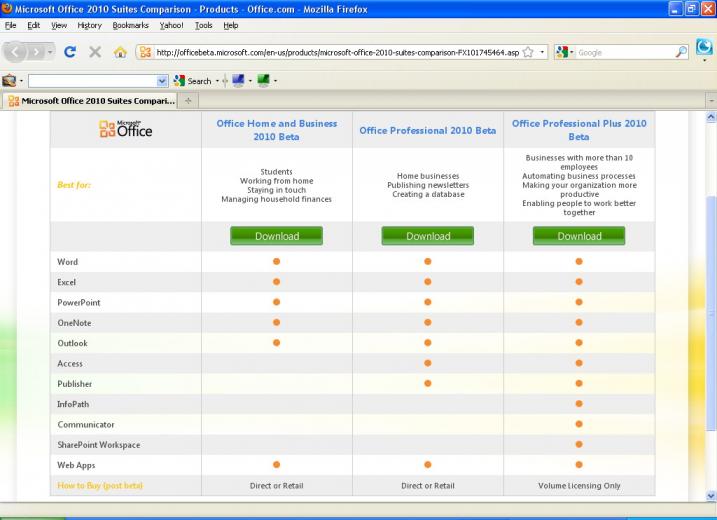Screen dimensions: 717x520
Task: Click the toolbar Search button with Google icon
Action: tap(193, 81)
